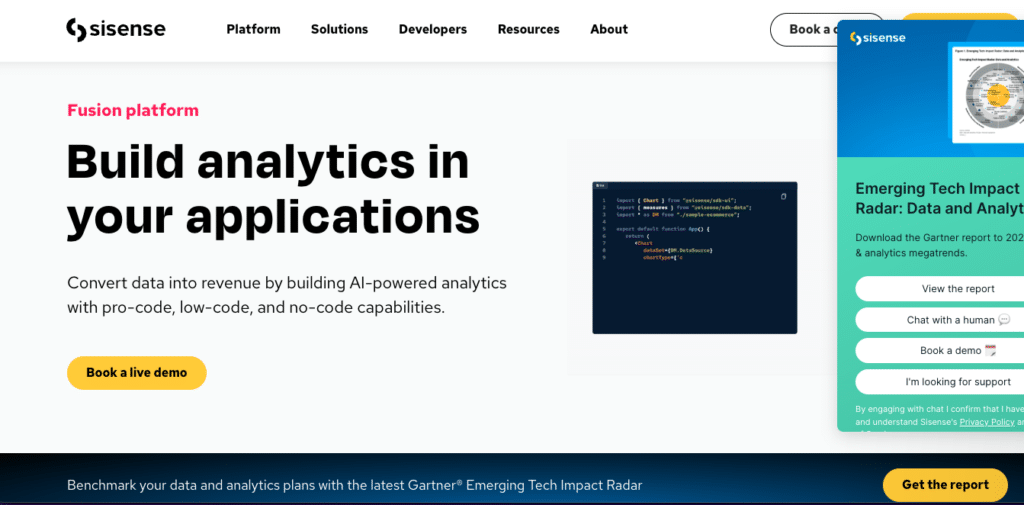The image size is (1024, 505).
Task: Choose I'm looking for support option
Action: point(940,382)
